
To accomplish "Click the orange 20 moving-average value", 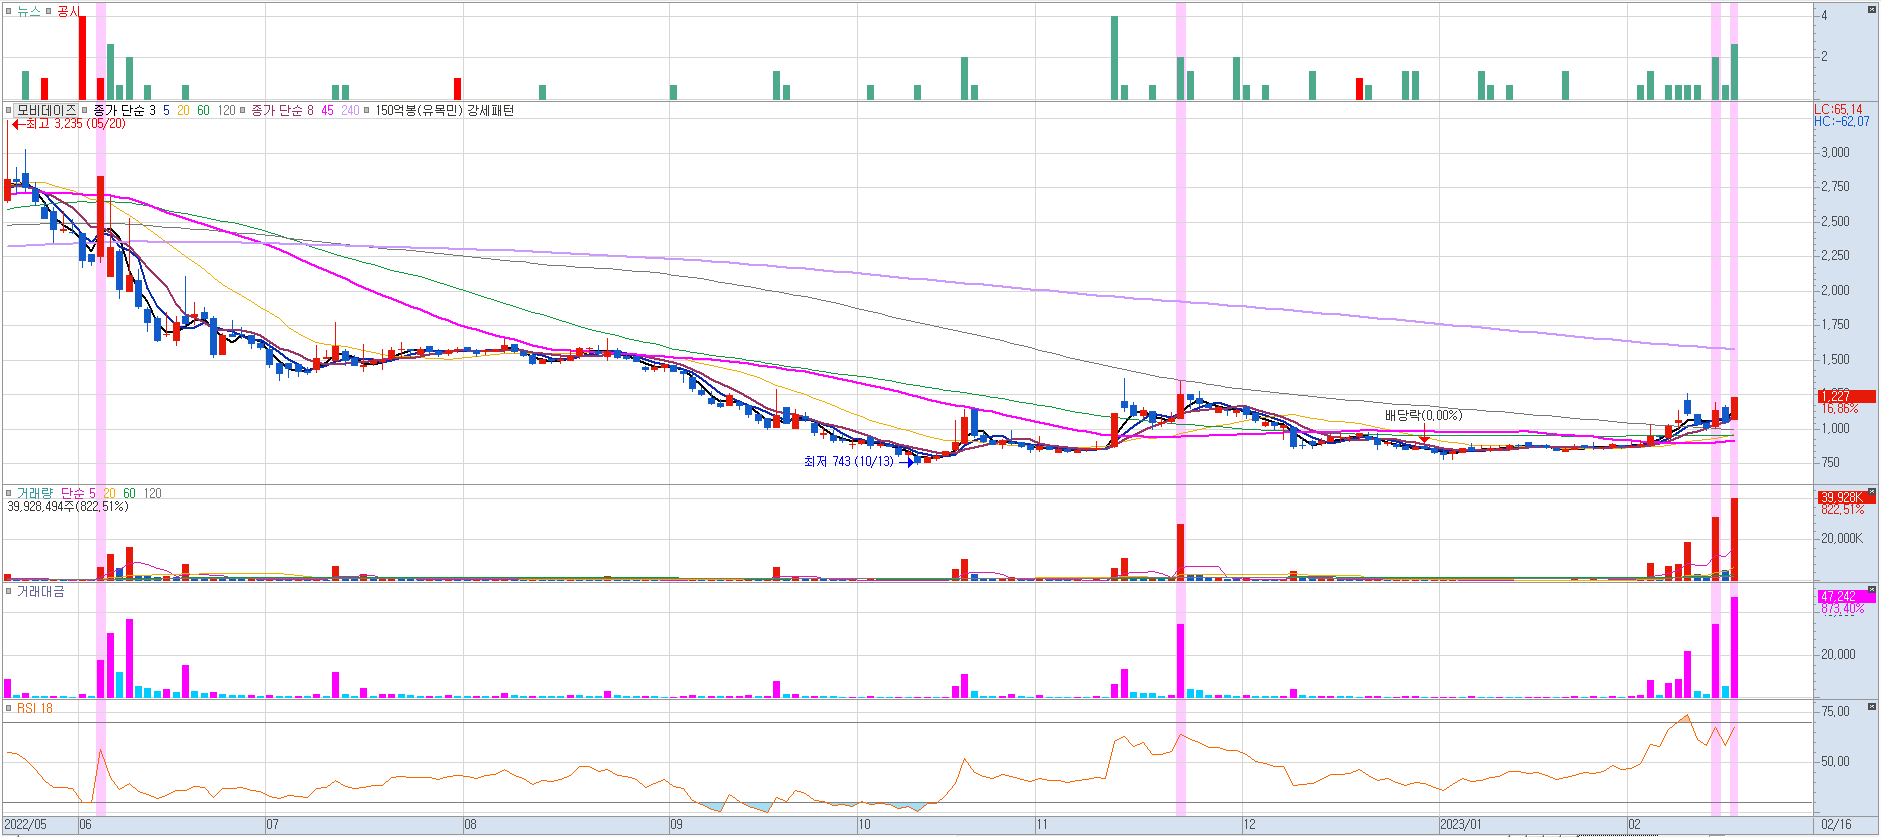I will tap(183, 110).
